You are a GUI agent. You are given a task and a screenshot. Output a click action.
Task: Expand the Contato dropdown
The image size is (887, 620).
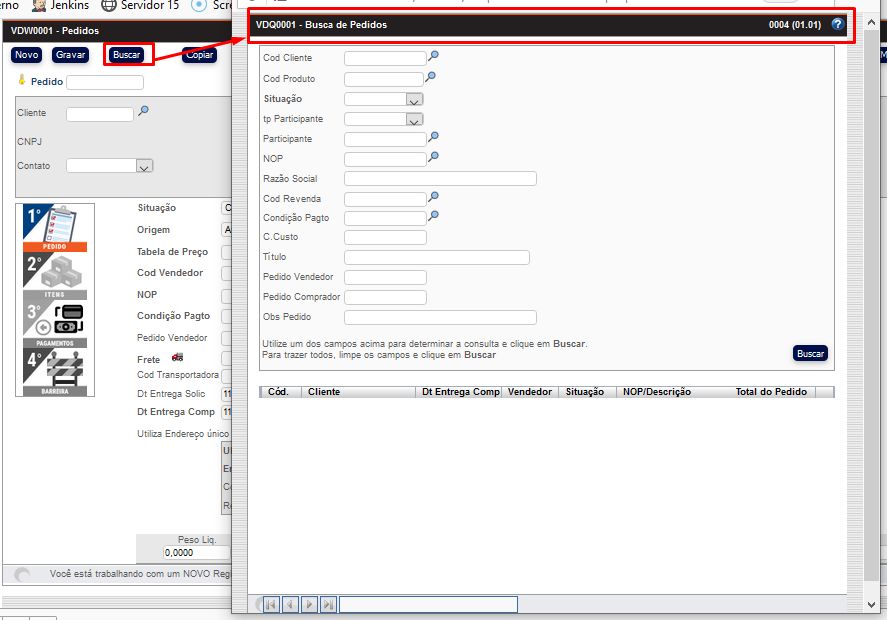[143, 166]
